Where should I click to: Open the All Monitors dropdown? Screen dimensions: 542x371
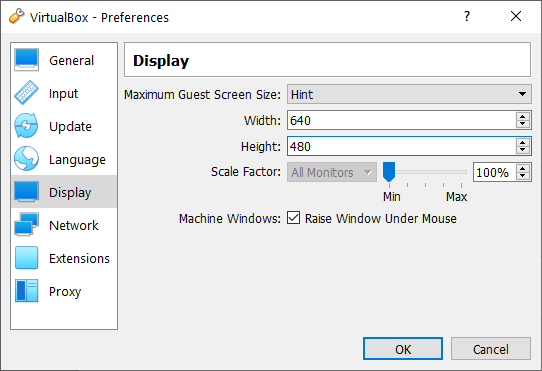click(332, 172)
